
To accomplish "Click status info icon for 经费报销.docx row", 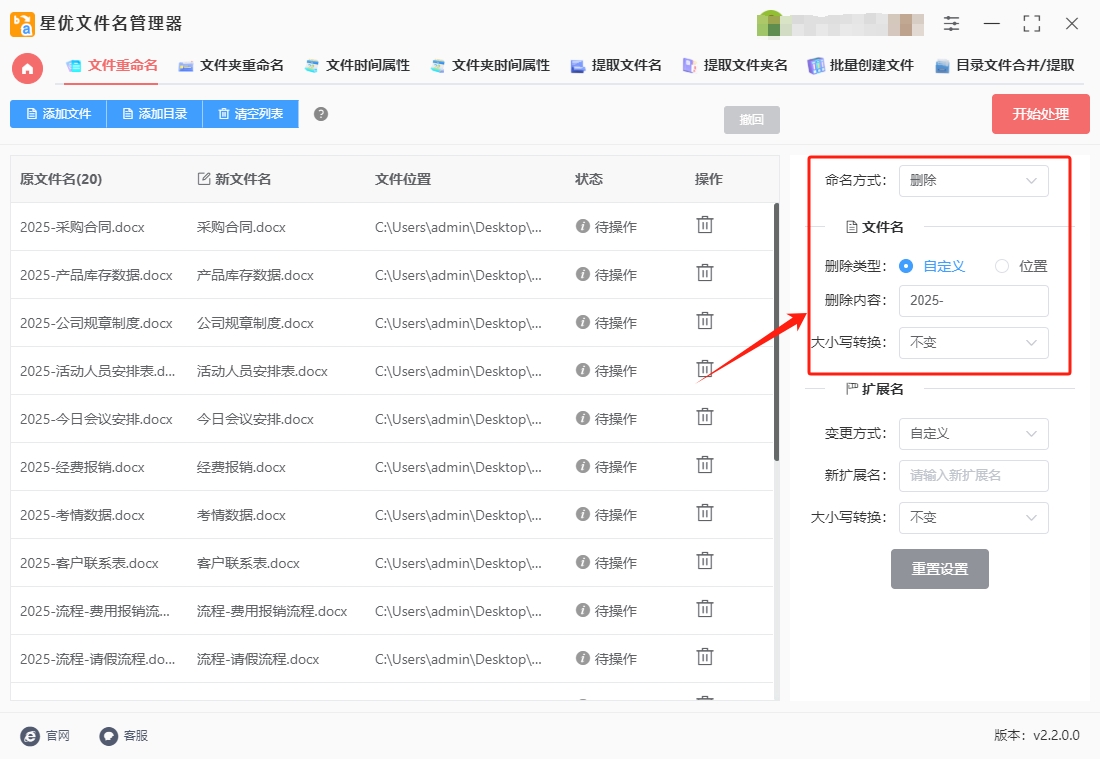I will tap(582, 466).
